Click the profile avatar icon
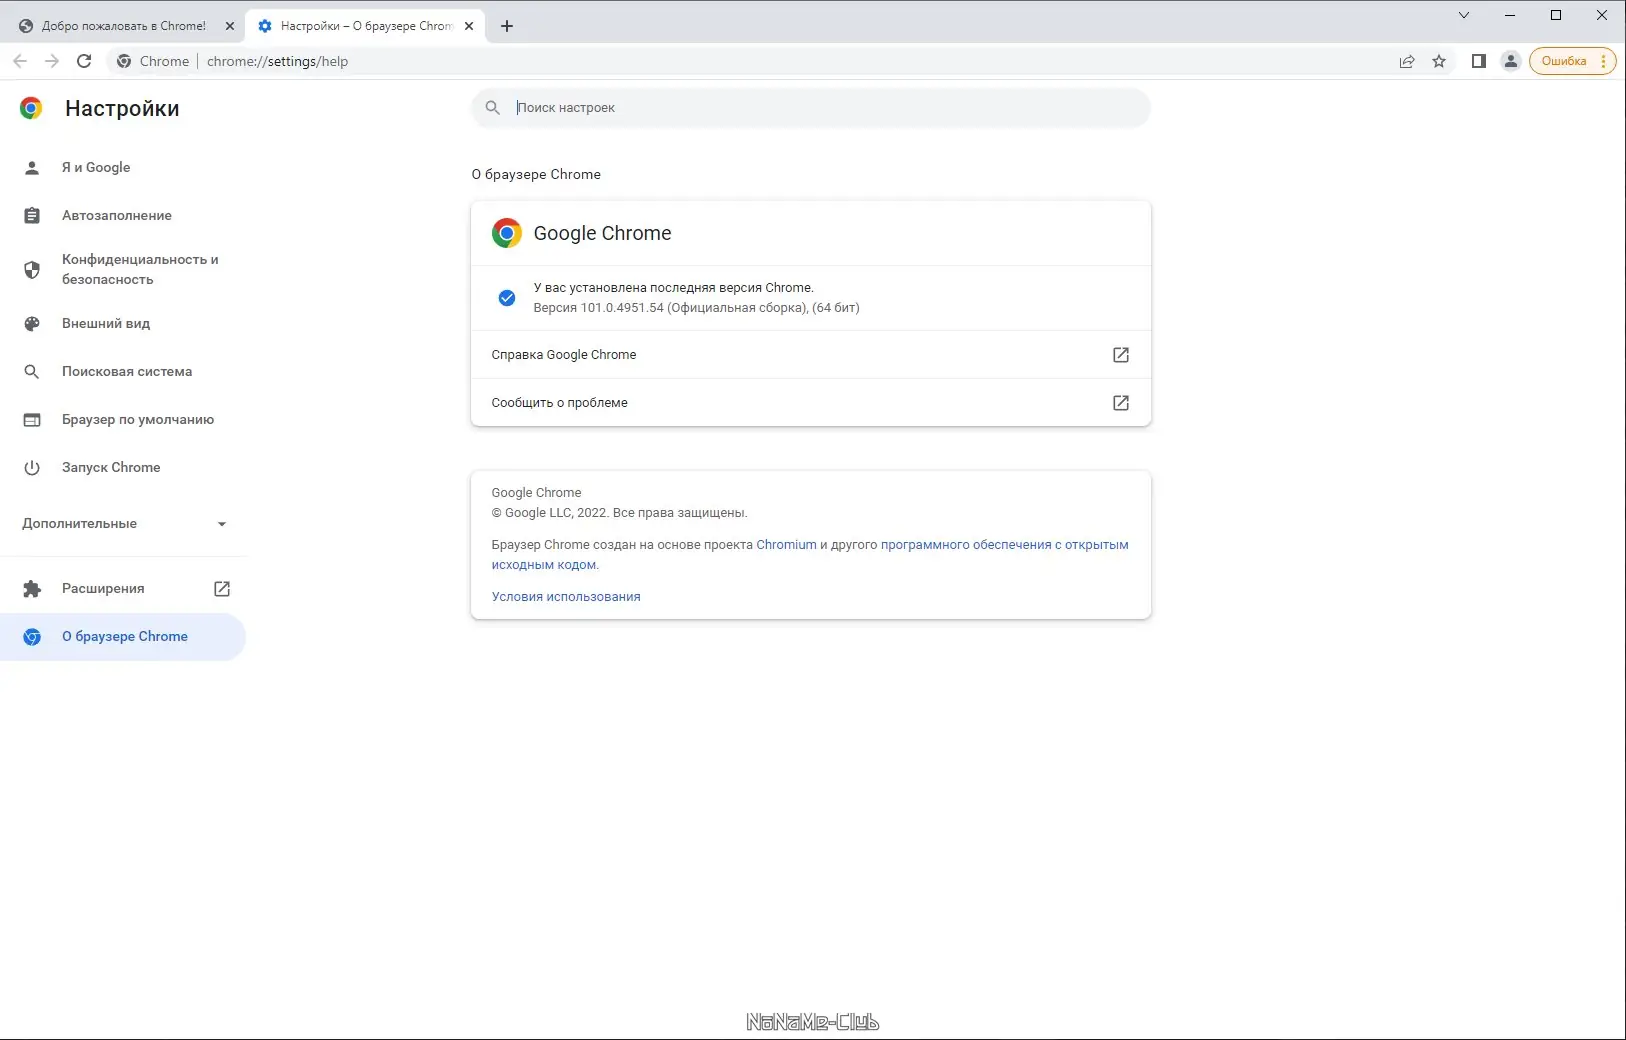Viewport: 1626px width, 1040px height. pyautogui.click(x=1511, y=61)
